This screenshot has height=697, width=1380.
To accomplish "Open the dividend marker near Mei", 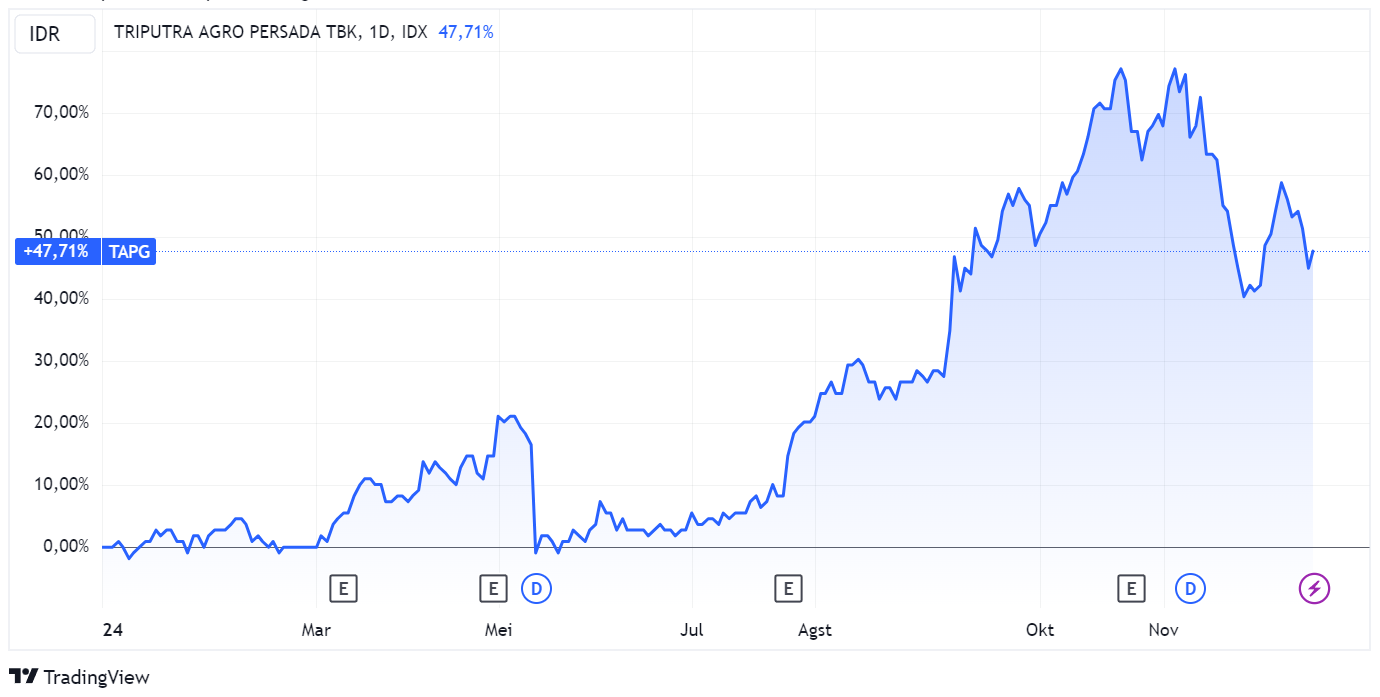I will [x=537, y=589].
